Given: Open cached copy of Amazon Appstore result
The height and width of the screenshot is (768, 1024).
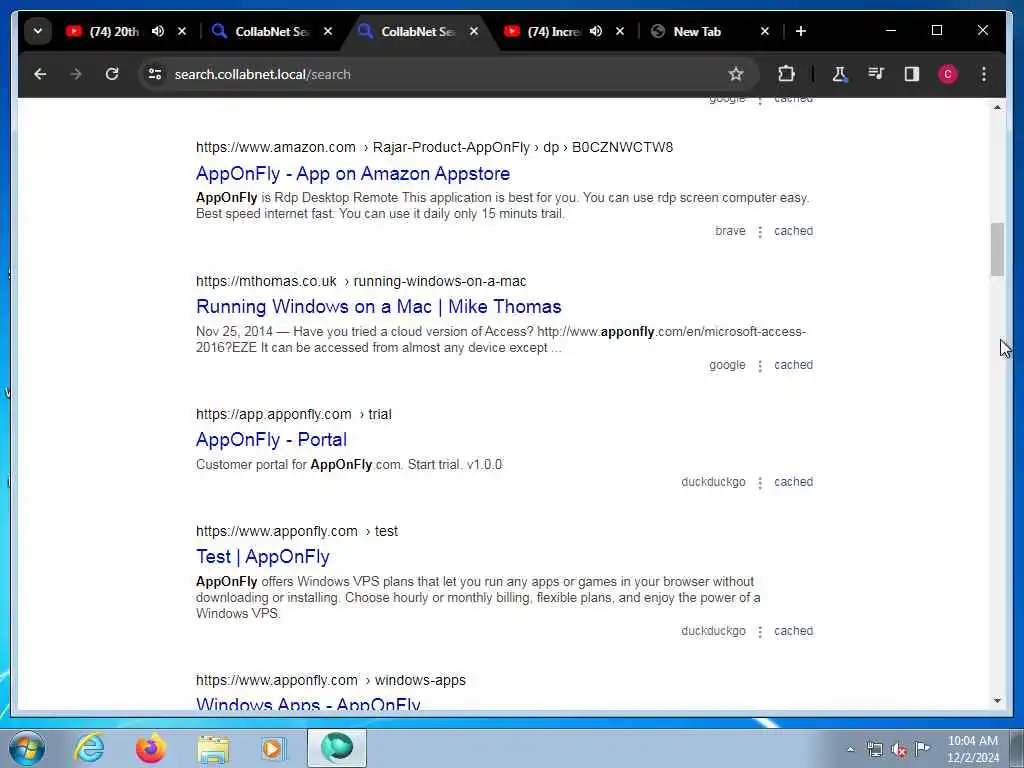Looking at the screenshot, I should [793, 231].
